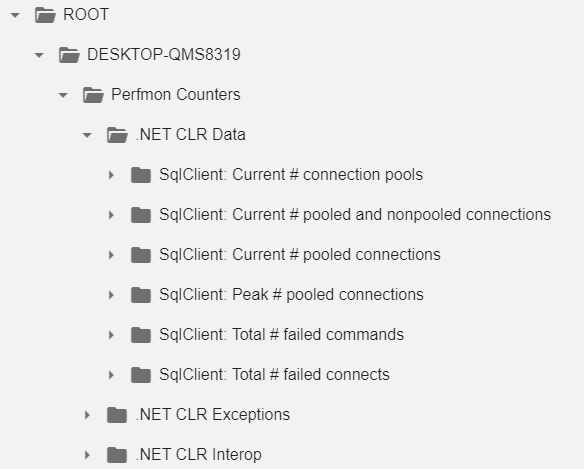Select SqlClient: Total # failed connects
Image resolution: width=584 pixels, height=469 pixels.
click(274, 375)
